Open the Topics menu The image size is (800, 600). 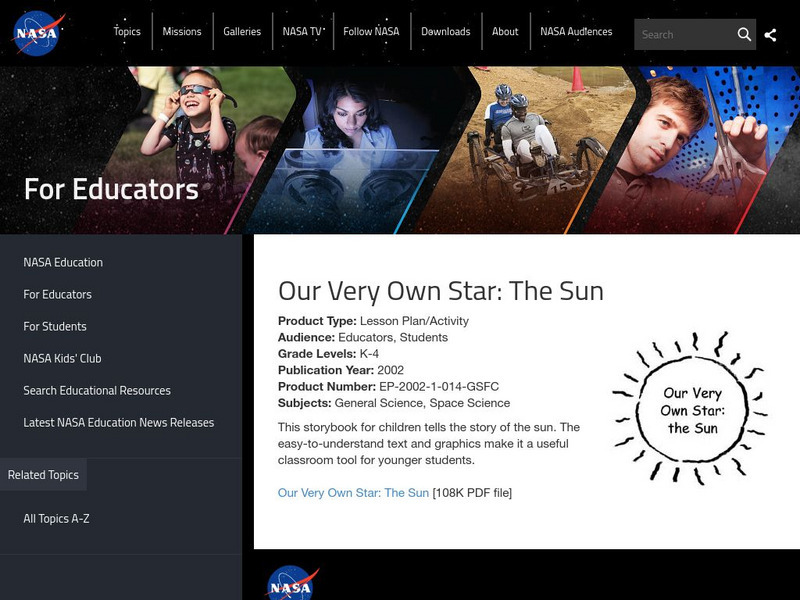pyautogui.click(x=127, y=32)
